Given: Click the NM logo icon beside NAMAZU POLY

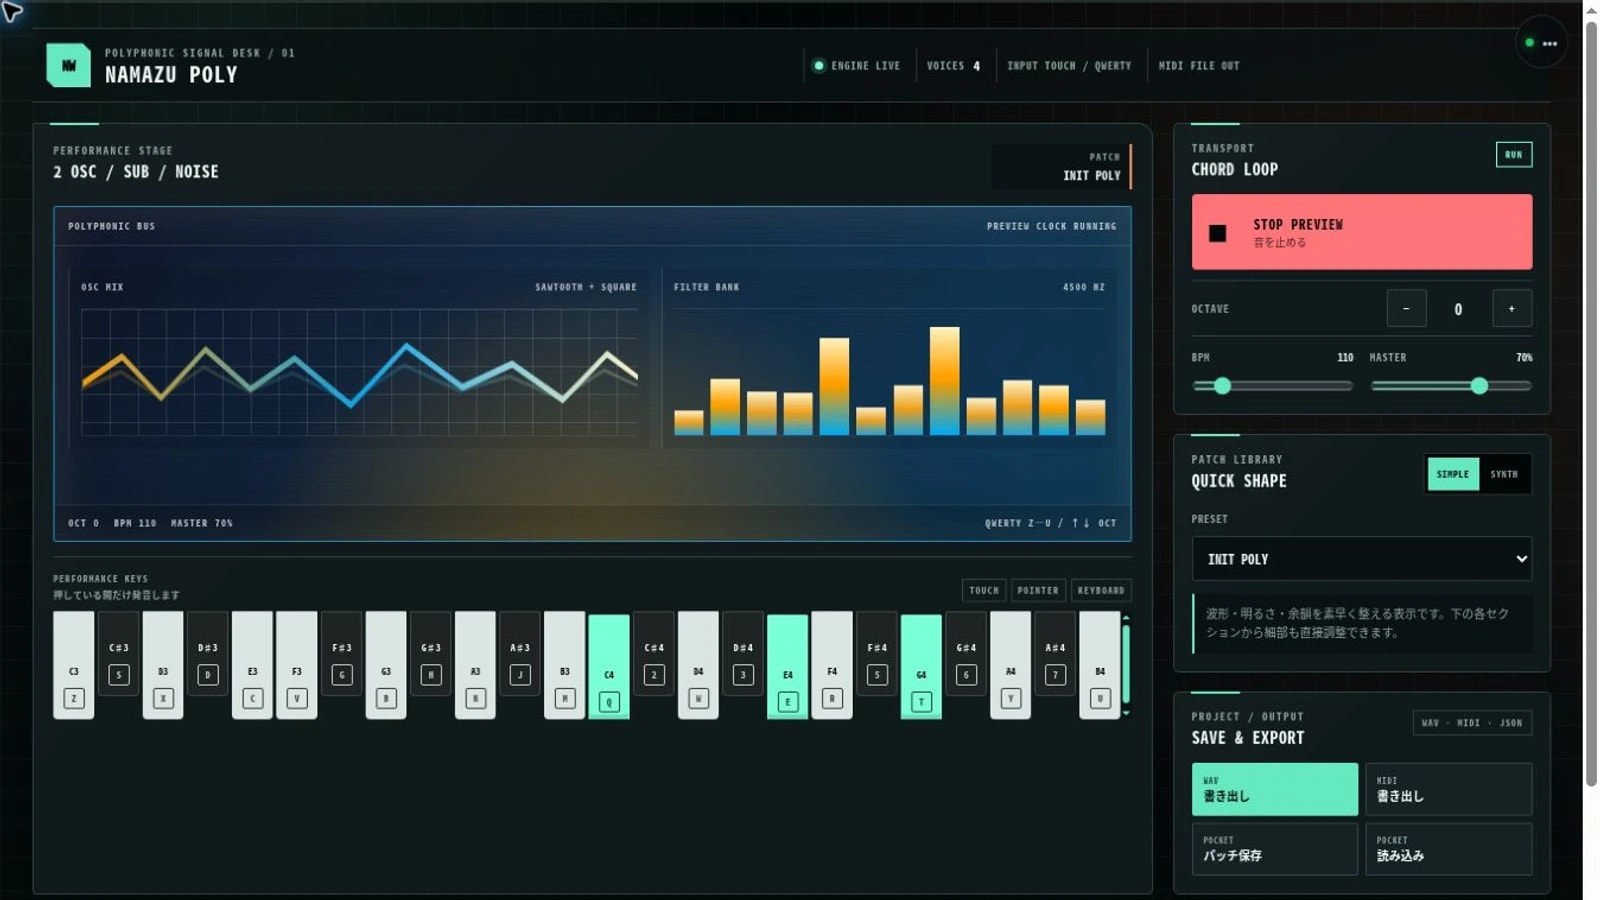Looking at the screenshot, I should [69, 65].
